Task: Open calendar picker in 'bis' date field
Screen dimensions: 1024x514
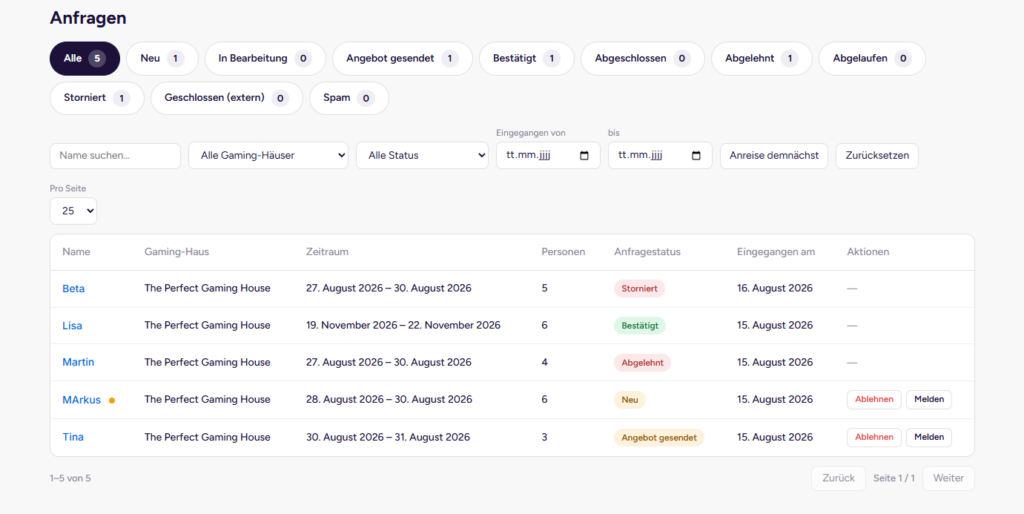Action: pos(696,156)
